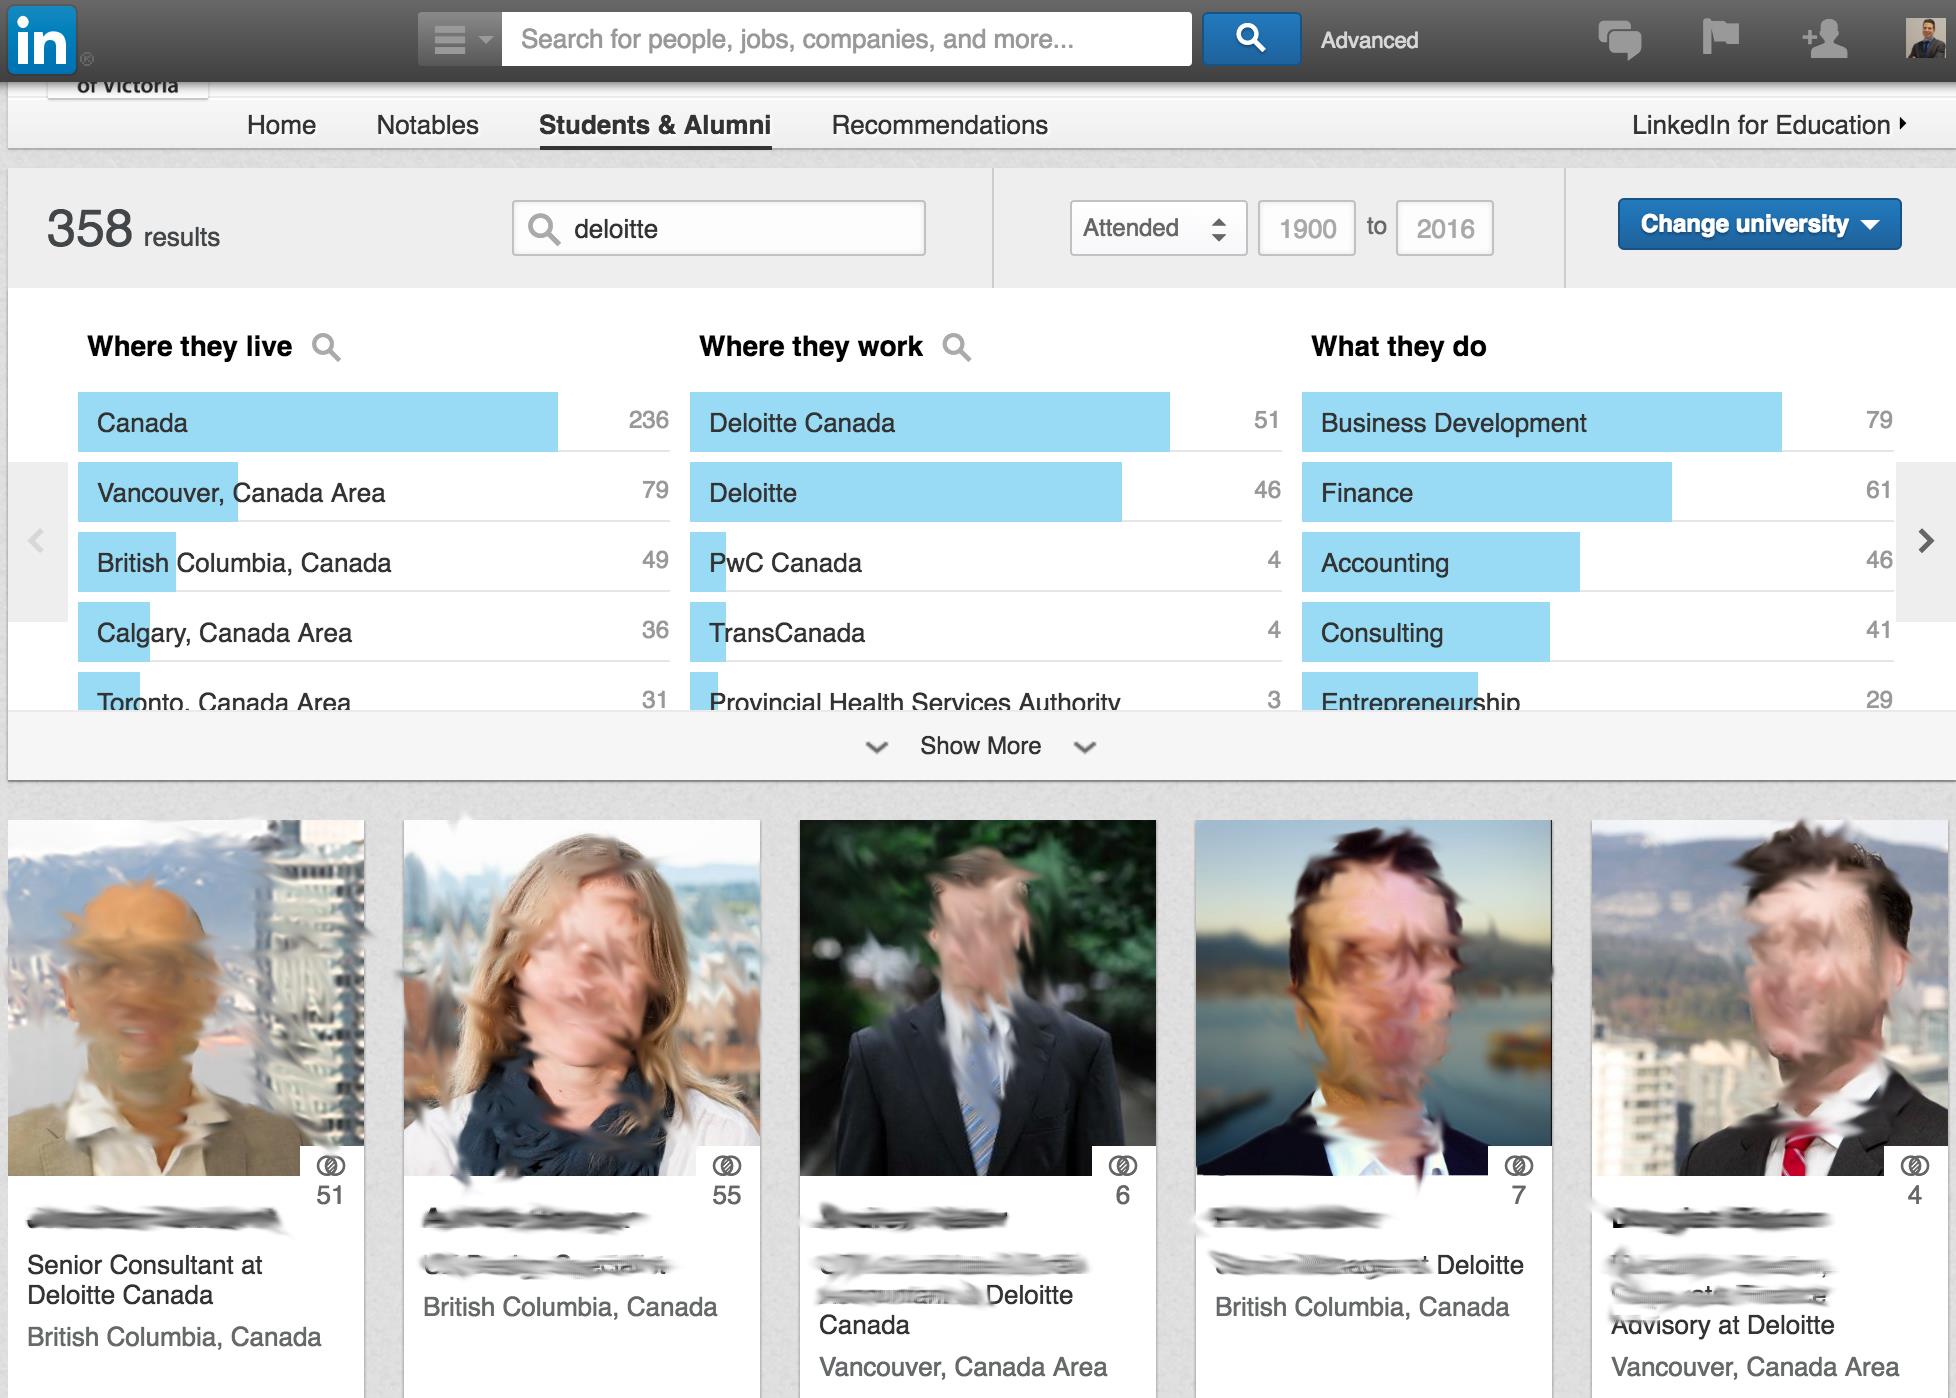Open the profile photo account menu
Viewport: 1956px width, 1398px height.
[x=1926, y=40]
